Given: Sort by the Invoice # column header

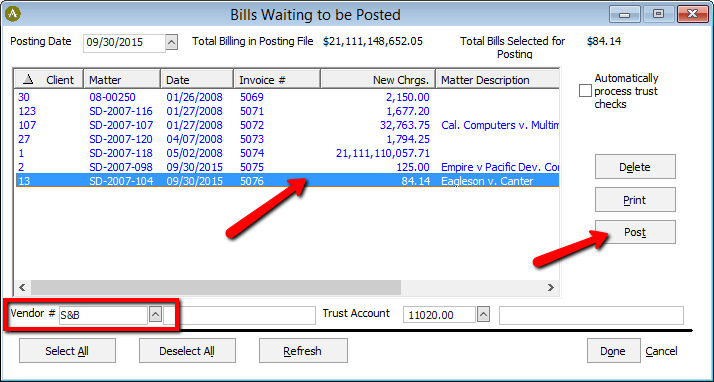Looking at the screenshot, I should [277, 80].
